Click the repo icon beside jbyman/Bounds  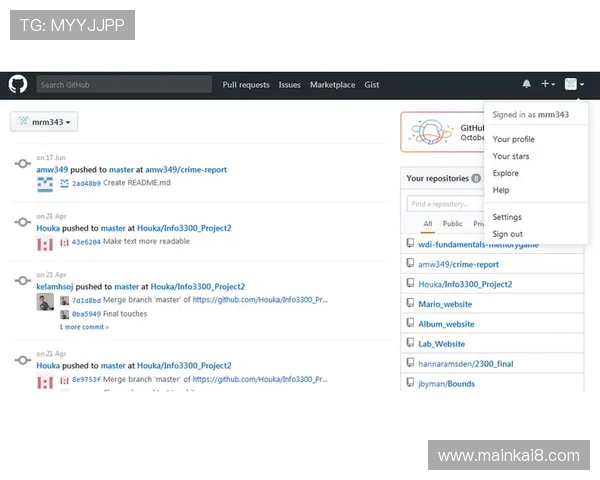[410, 383]
